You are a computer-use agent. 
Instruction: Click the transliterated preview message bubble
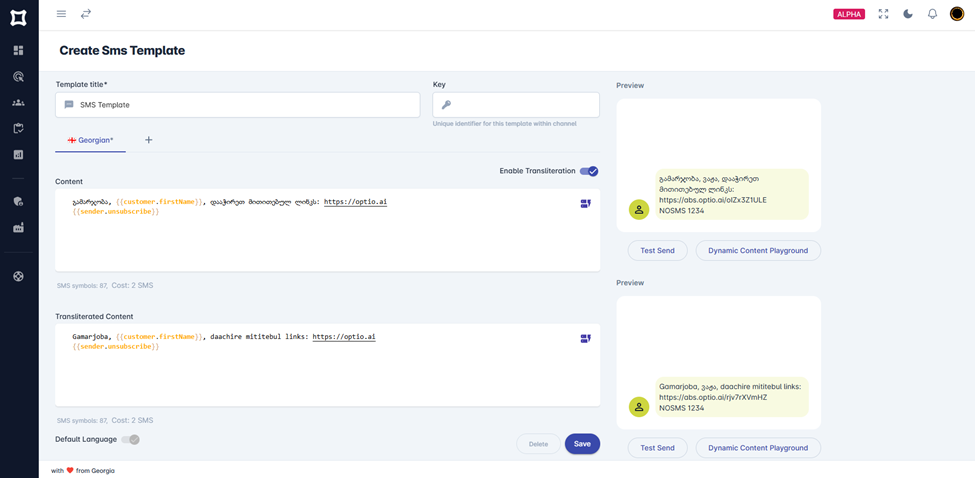point(732,397)
